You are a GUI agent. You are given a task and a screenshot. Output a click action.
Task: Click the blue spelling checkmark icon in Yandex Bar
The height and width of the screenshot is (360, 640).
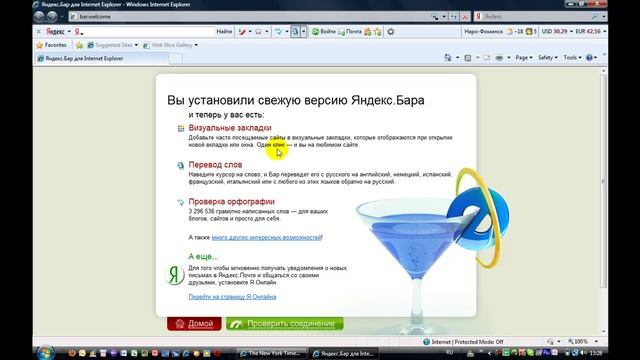coord(278,31)
